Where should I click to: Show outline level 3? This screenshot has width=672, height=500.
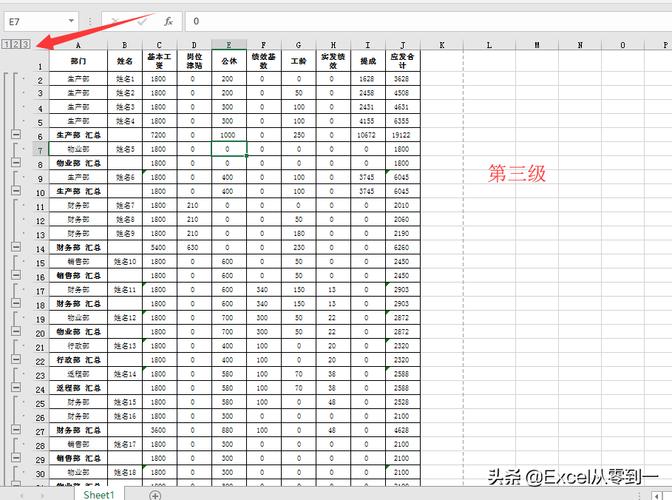[25, 44]
